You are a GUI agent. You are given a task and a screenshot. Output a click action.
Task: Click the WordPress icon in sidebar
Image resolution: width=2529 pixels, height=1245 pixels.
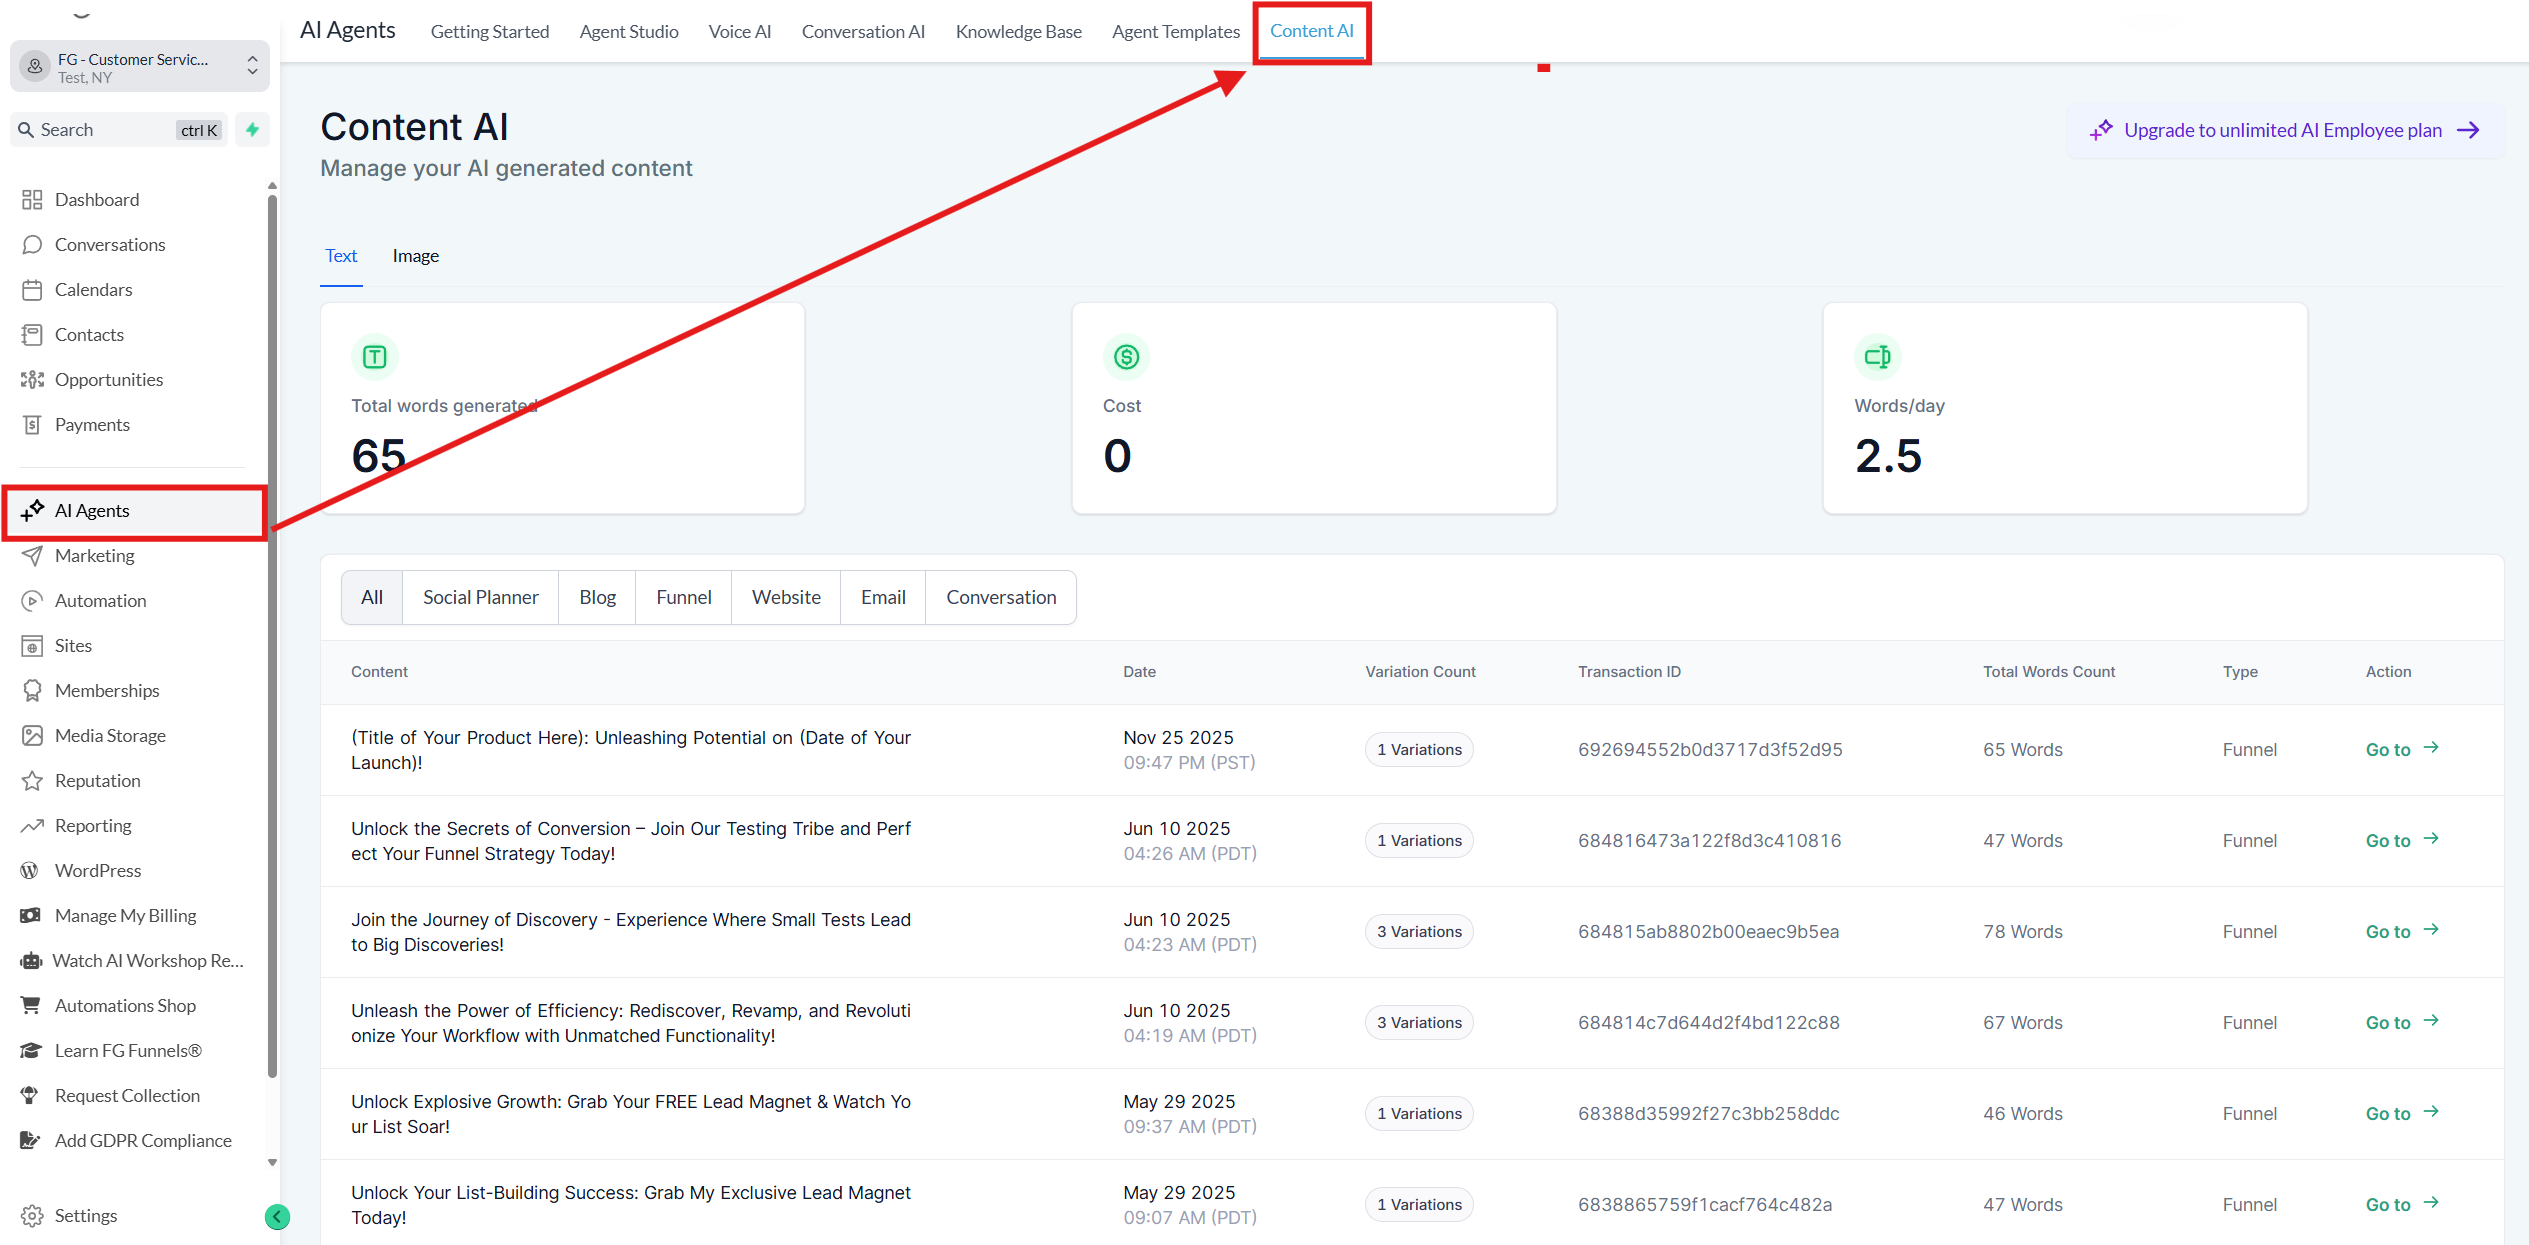pyautogui.click(x=30, y=871)
